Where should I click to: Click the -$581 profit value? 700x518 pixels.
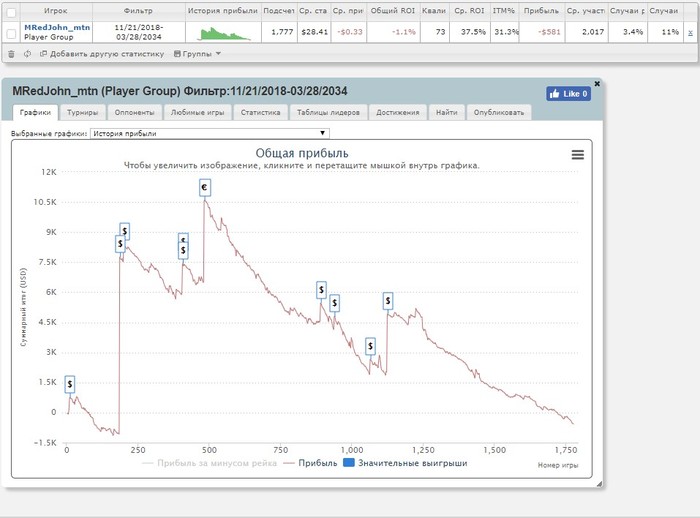point(549,32)
